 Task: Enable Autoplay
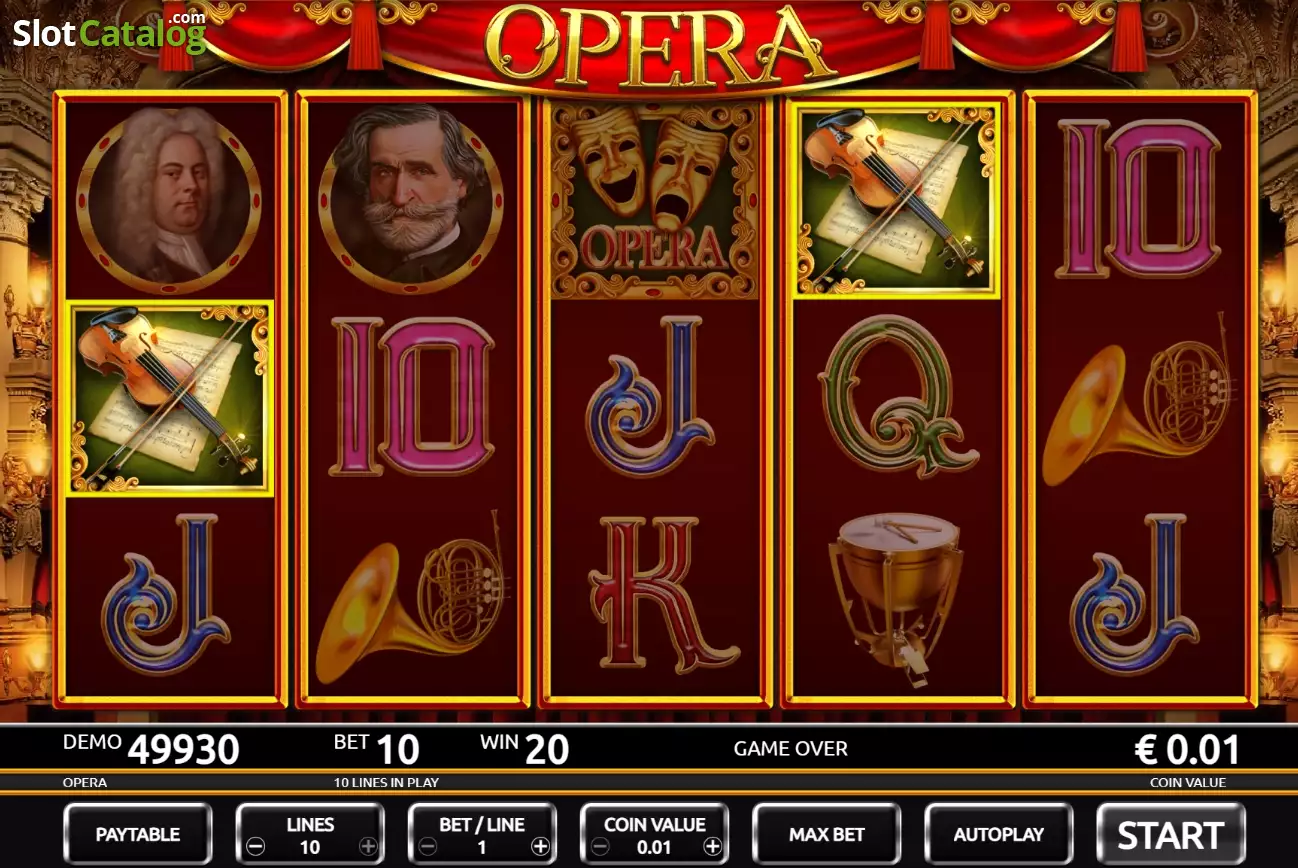(x=999, y=834)
